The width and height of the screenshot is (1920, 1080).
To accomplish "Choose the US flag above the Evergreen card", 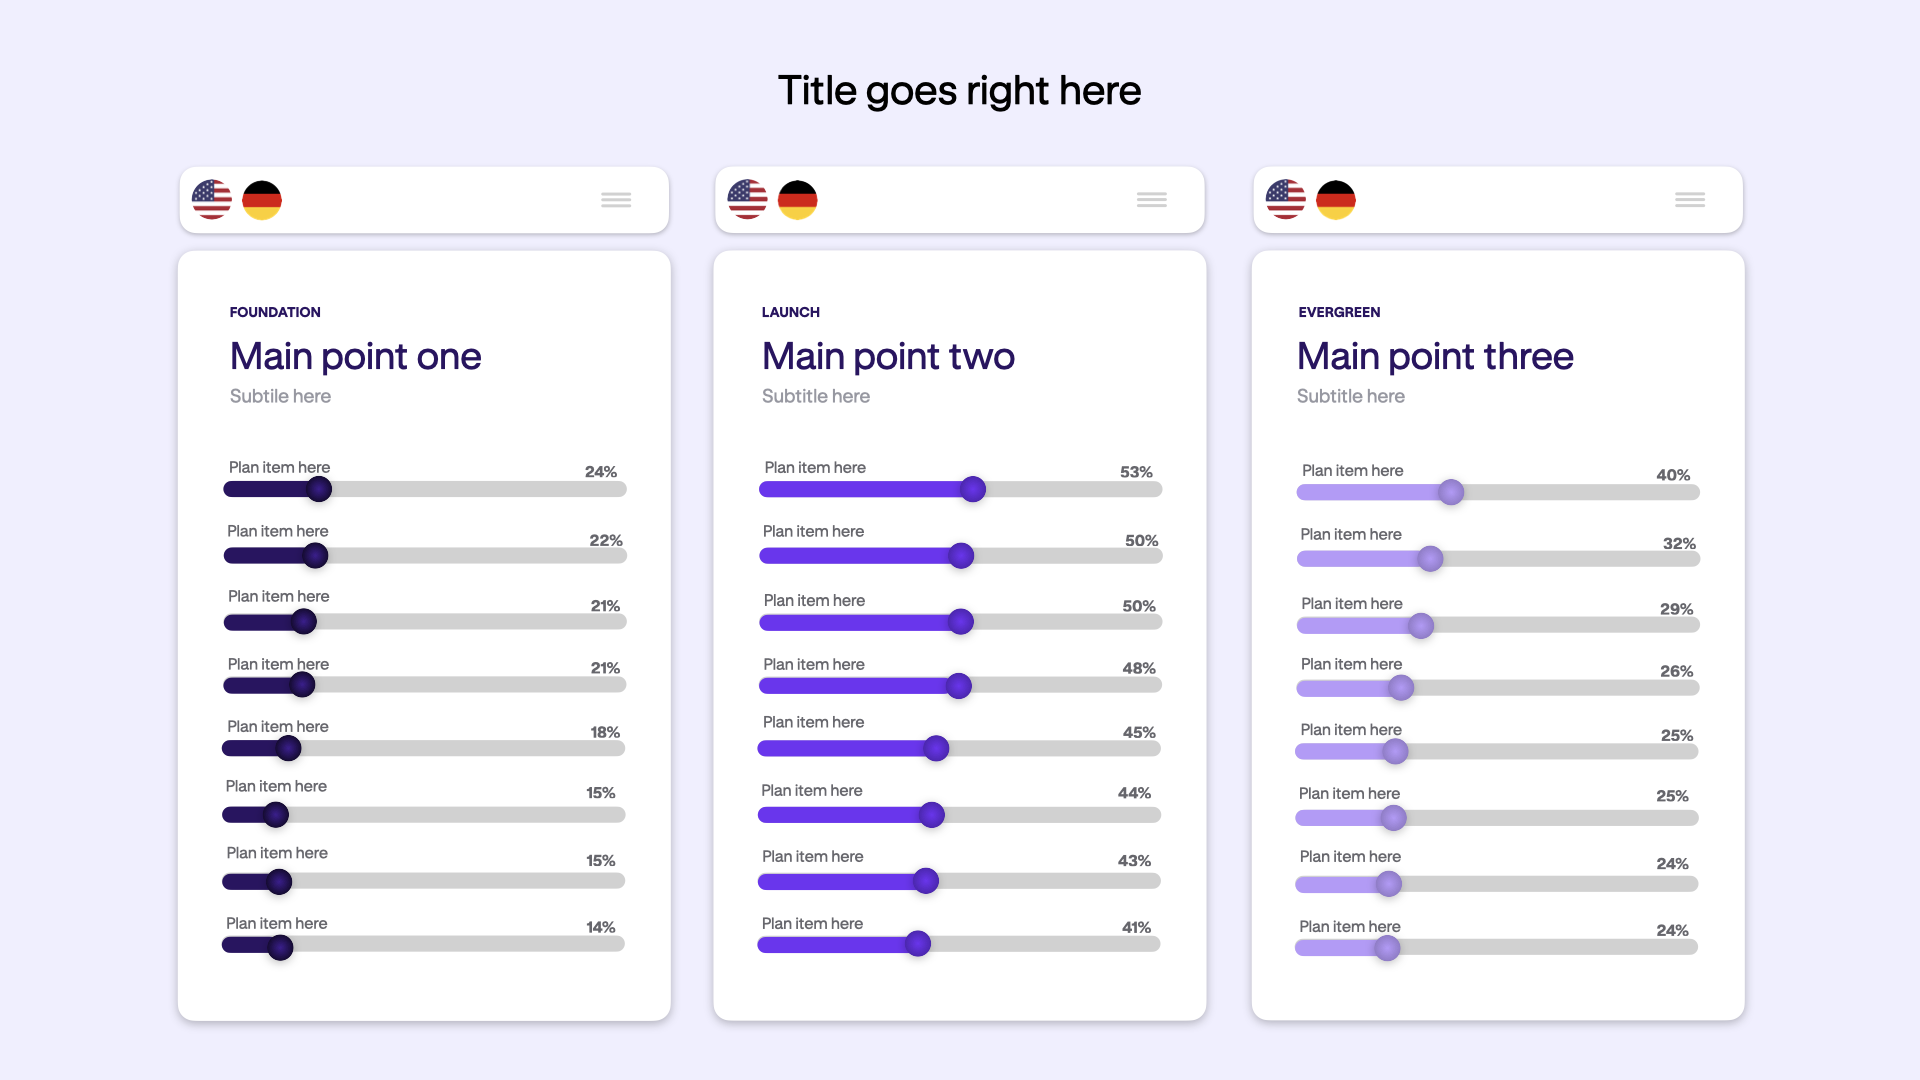I will [1286, 200].
